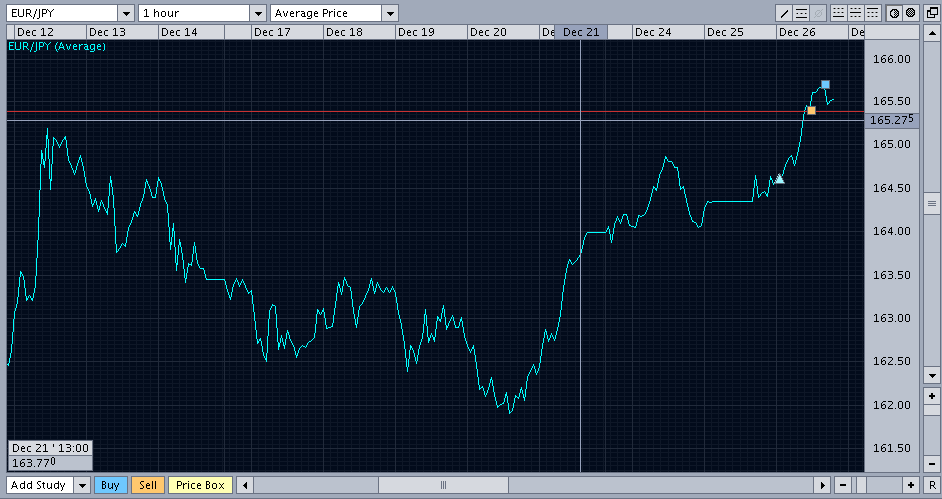Toggle line style with solid bottom line
The image size is (942, 499).
[839, 13]
